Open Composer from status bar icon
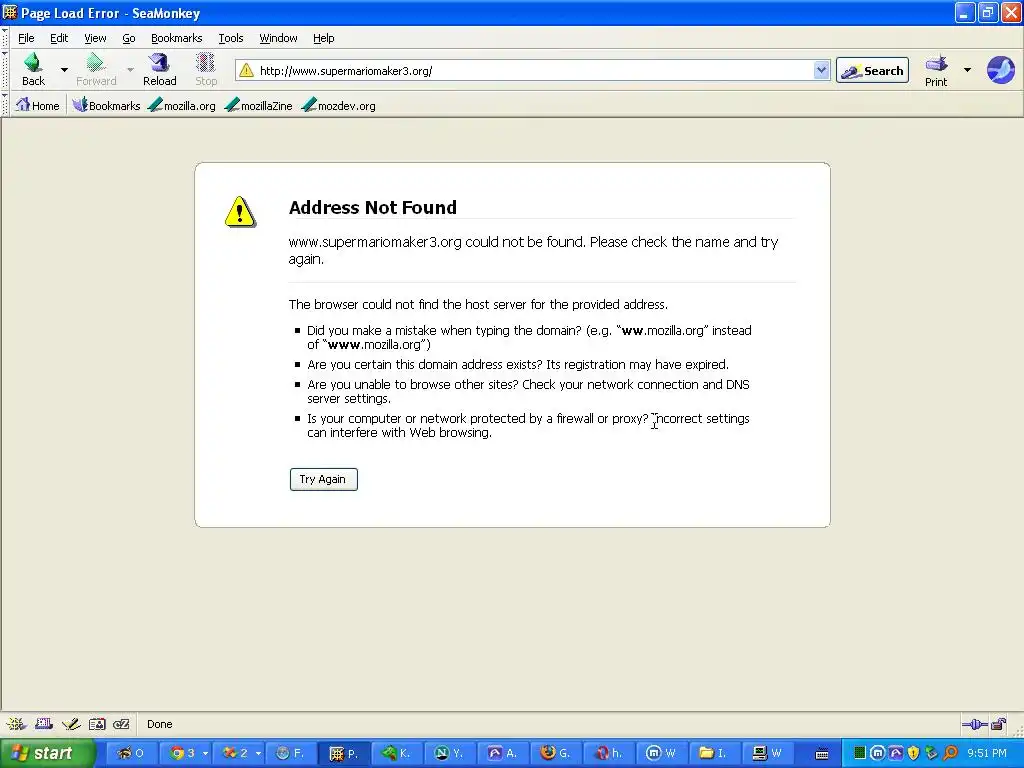The image size is (1024, 768). [71, 724]
